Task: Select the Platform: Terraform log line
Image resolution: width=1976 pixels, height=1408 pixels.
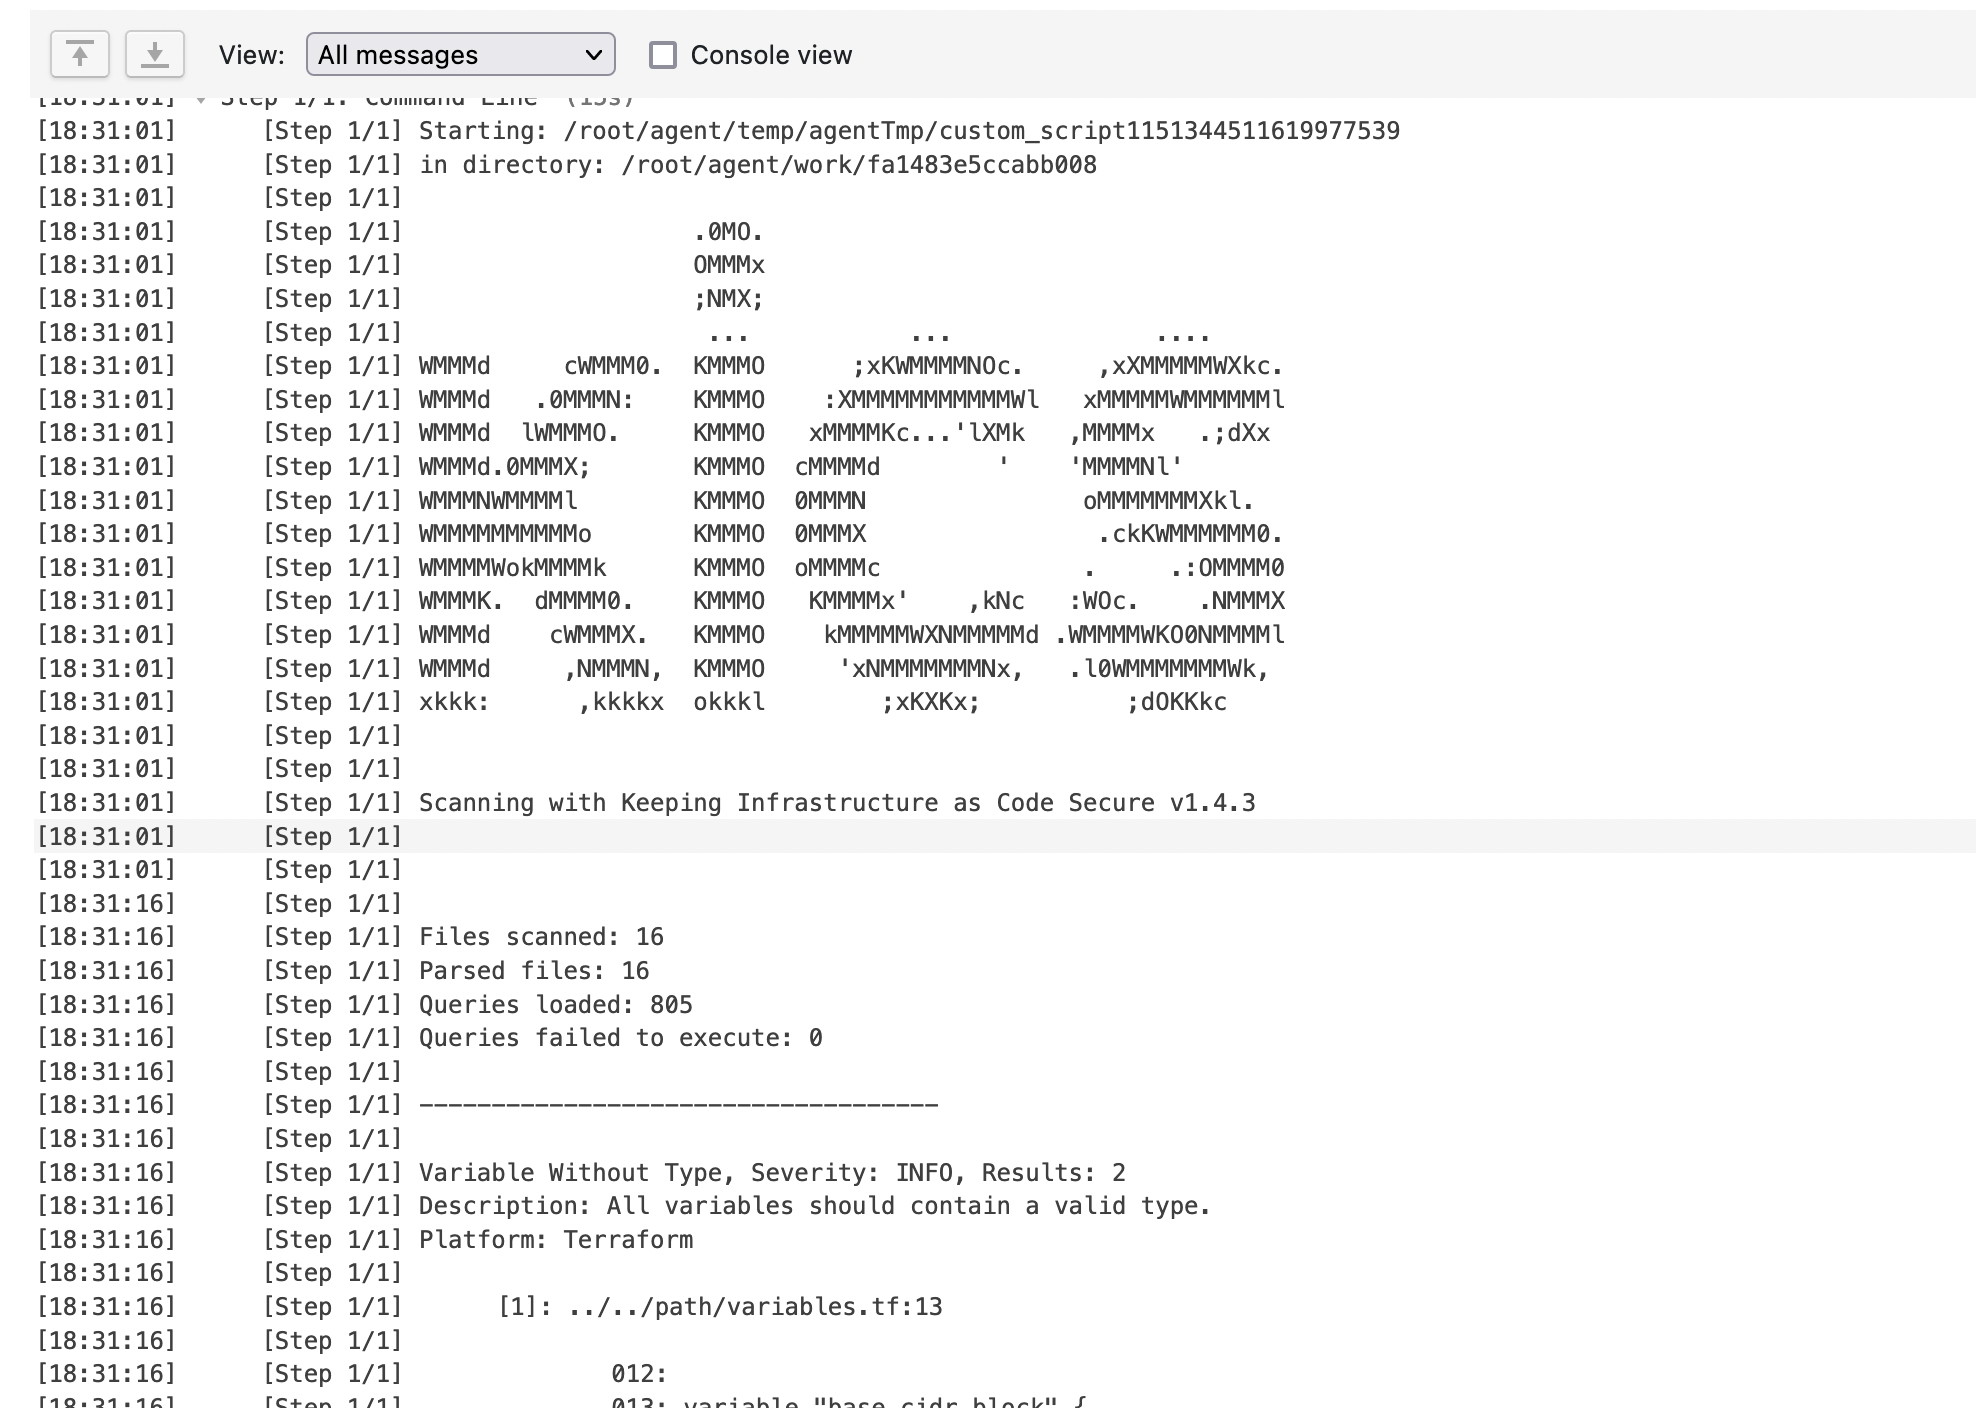Action: click(x=555, y=1240)
